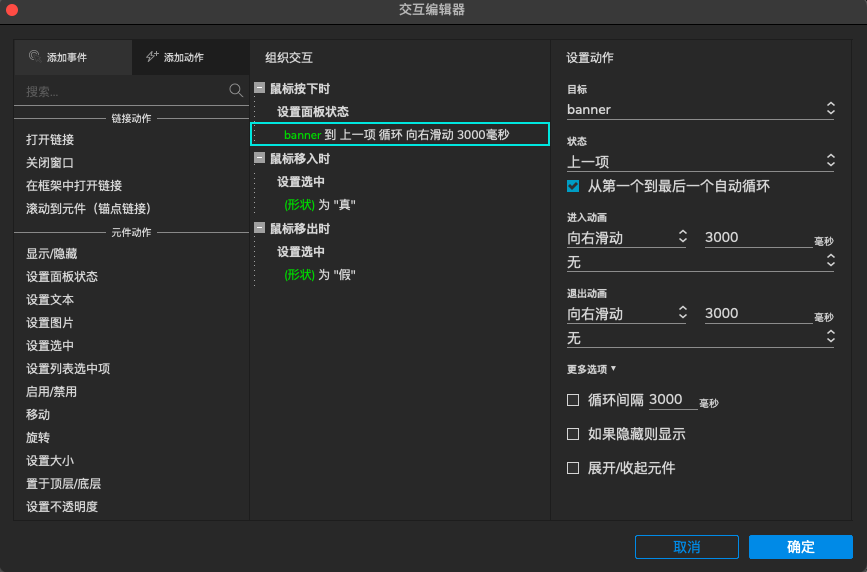Image resolution: width=867 pixels, height=572 pixels.
Task: Collapse the 鼠标移入时 event
Action: [259, 158]
